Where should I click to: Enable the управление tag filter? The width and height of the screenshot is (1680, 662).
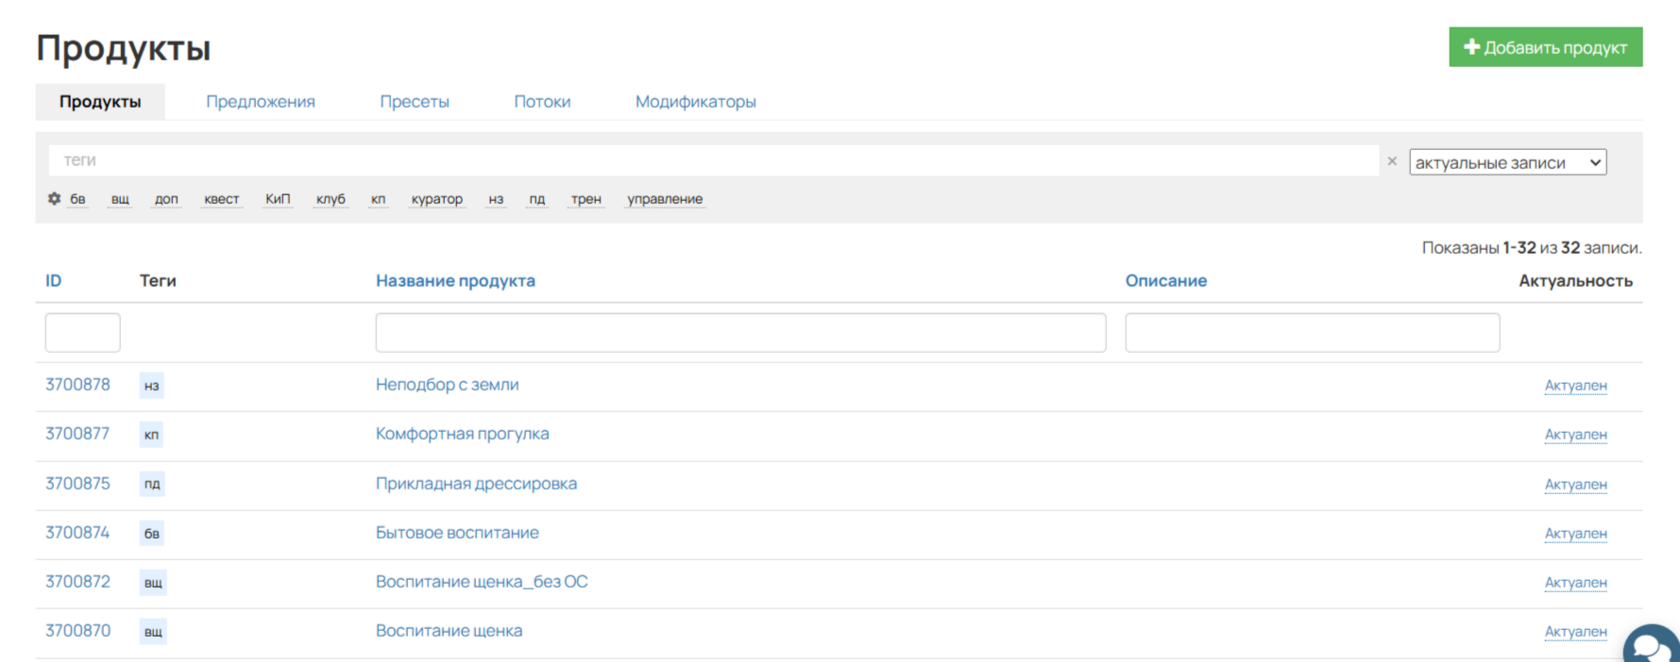665,199
